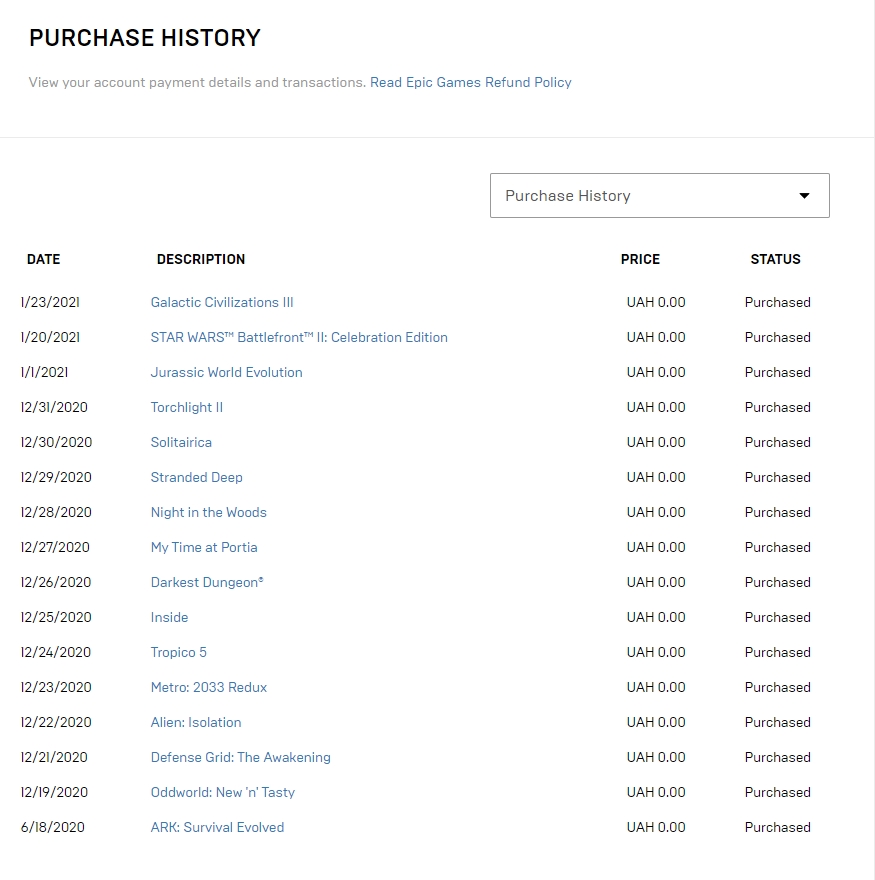Open STAR WARS Battlefront II Celebration Edition

pos(299,337)
